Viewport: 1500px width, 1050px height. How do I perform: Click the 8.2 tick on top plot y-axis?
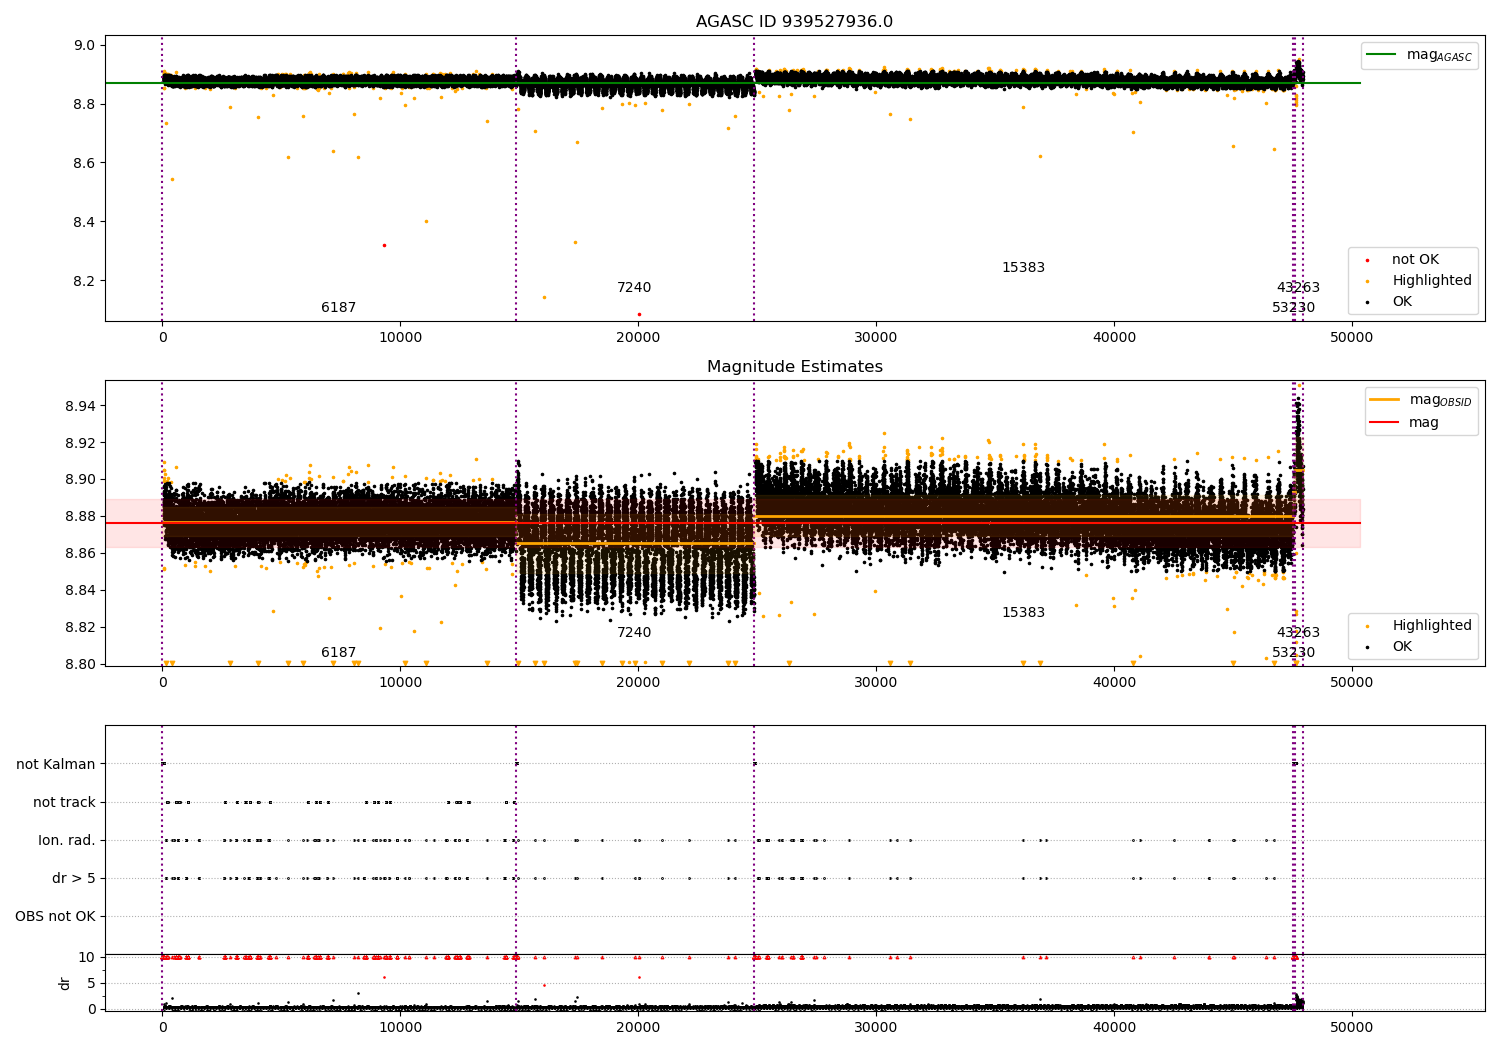84,281
